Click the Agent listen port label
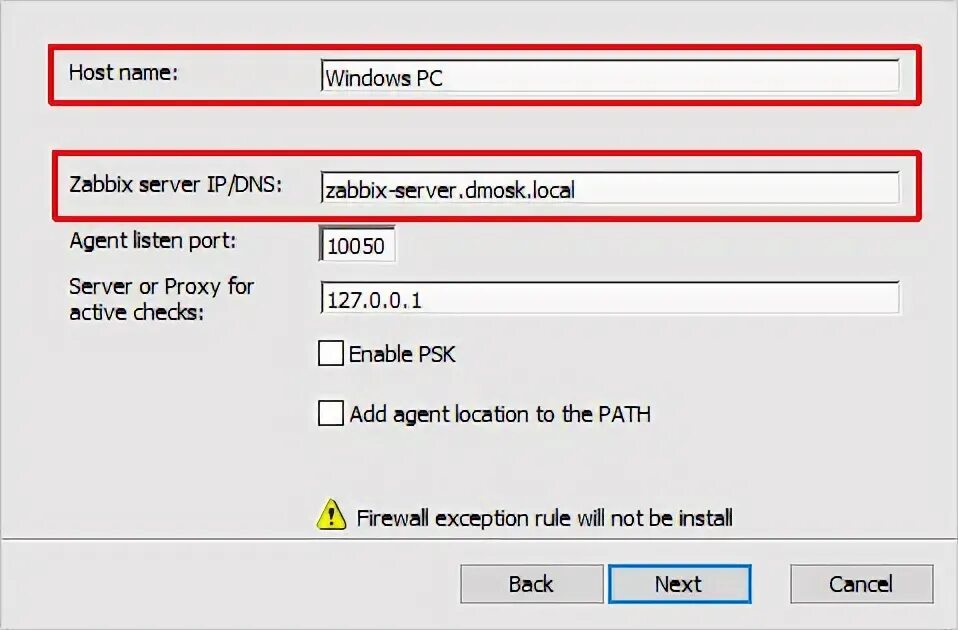Screen dimensions: 958x630 click(153, 241)
